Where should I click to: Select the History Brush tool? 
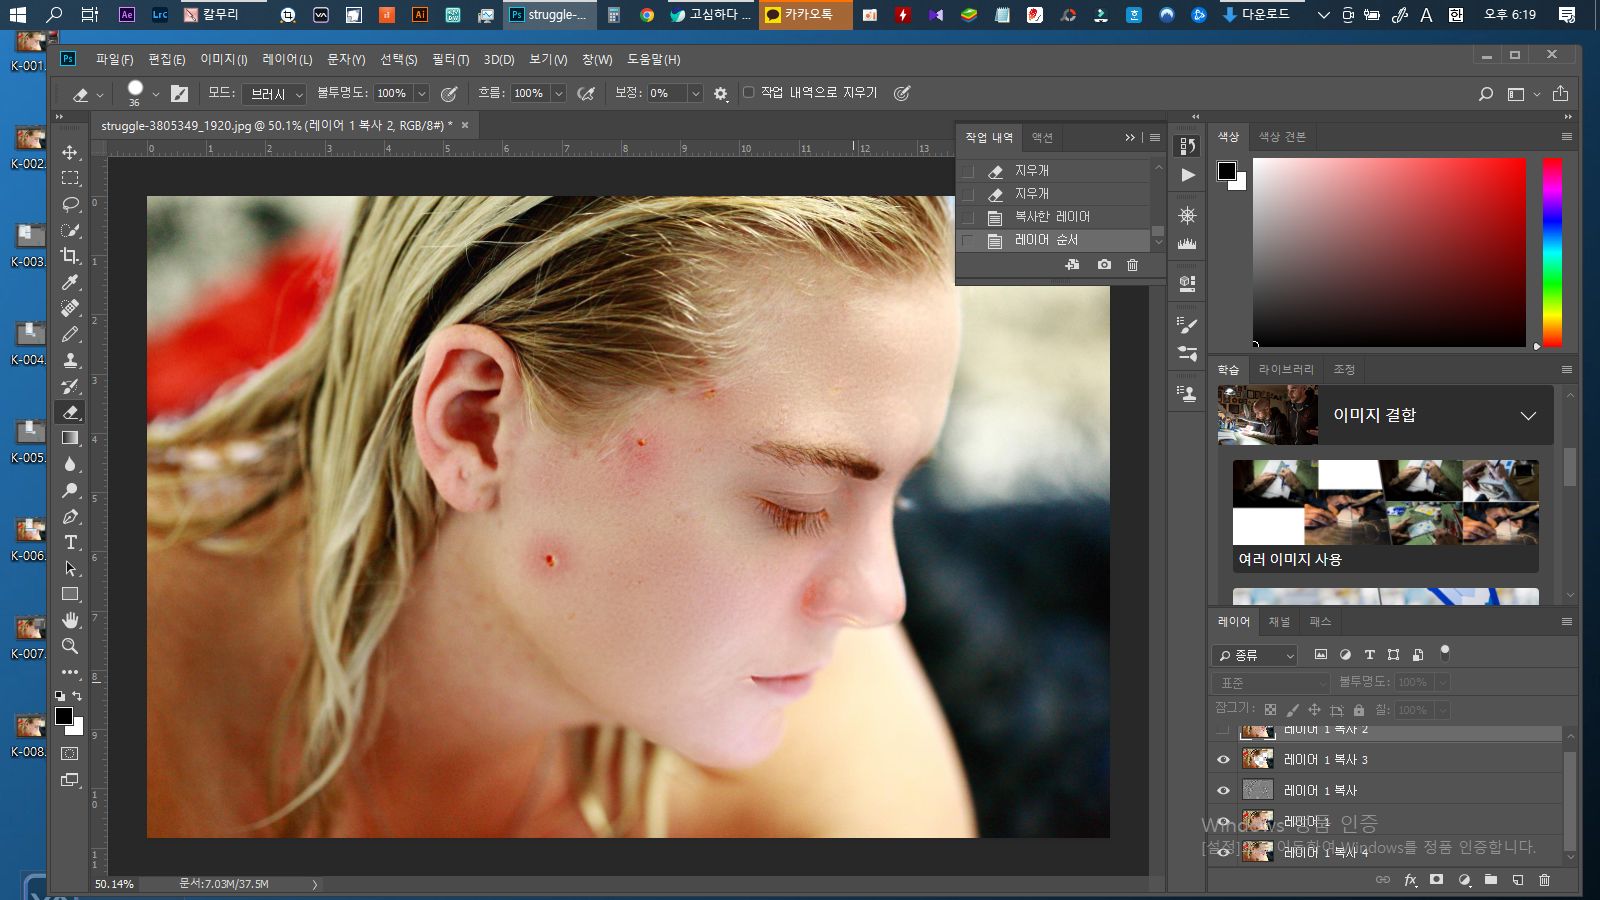tap(70, 386)
